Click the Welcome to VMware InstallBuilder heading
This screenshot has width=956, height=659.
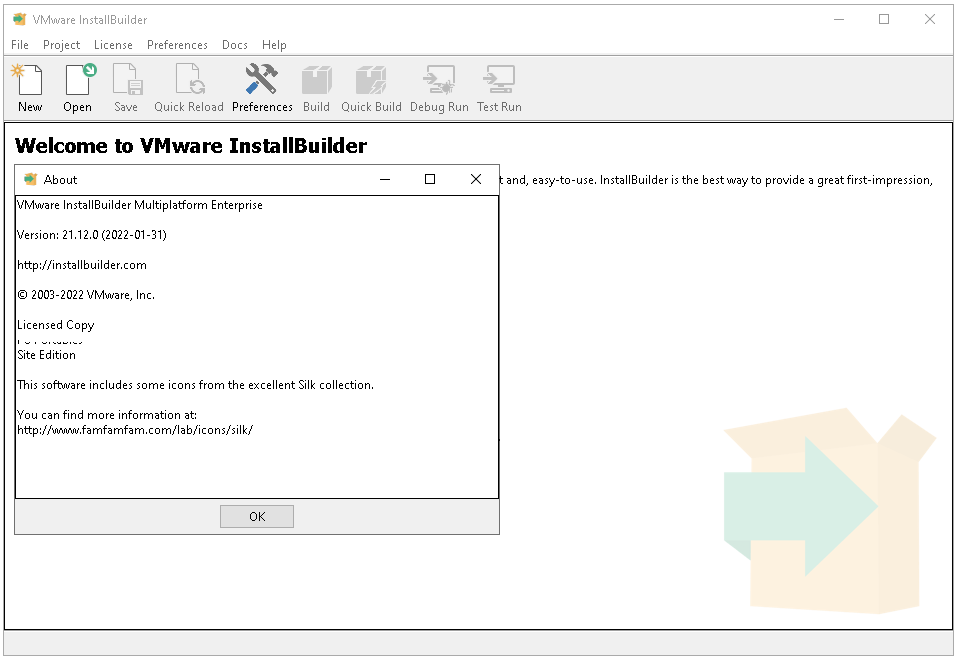click(191, 146)
